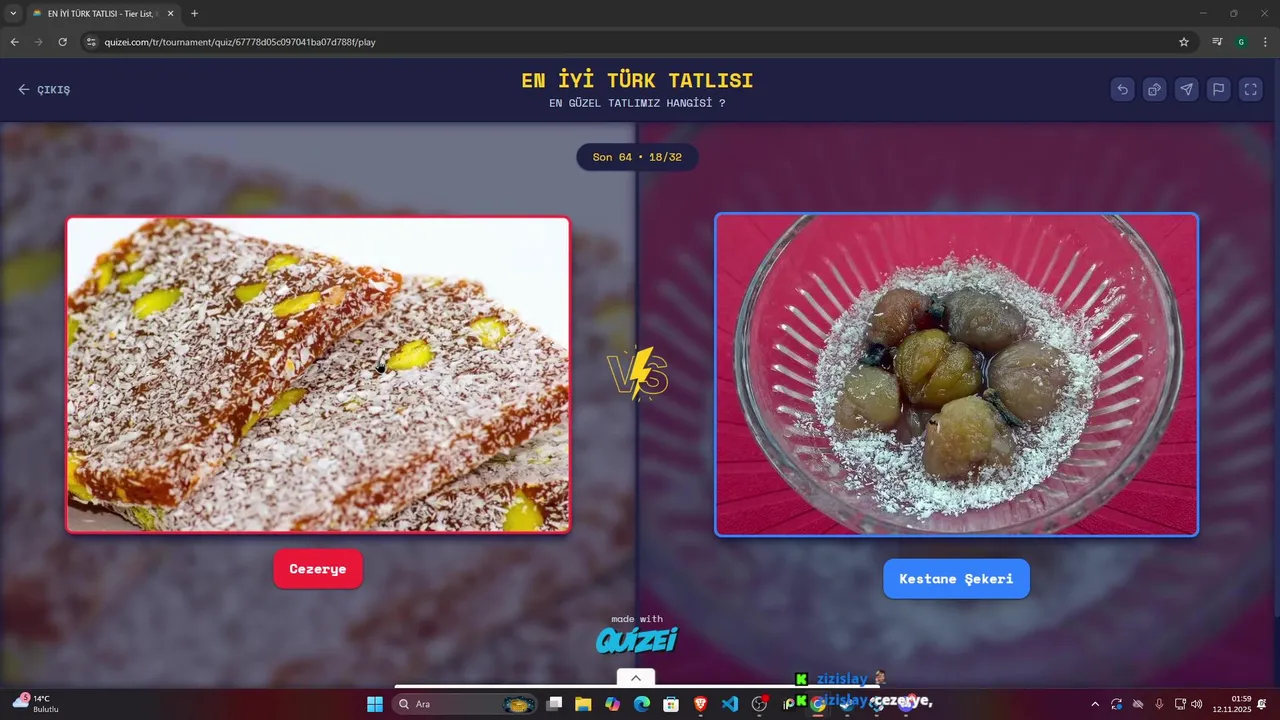Expand the bottom panel chevron
This screenshot has height=720, width=1280.
pyautogui.click(x=635, y=678)
